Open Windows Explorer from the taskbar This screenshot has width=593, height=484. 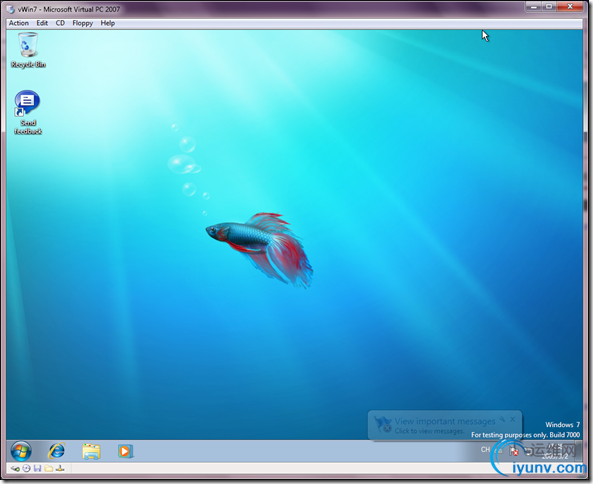(91, 451)
